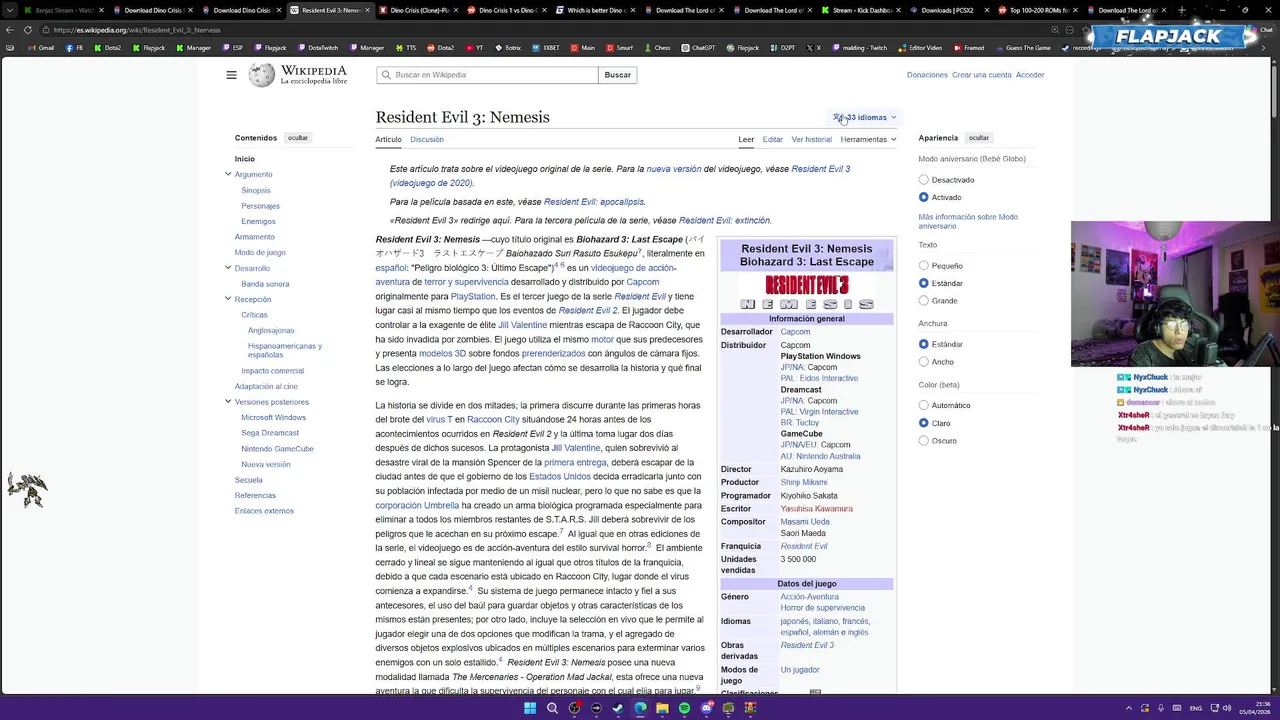Open the 33 idiomas language dropdown

865,117
